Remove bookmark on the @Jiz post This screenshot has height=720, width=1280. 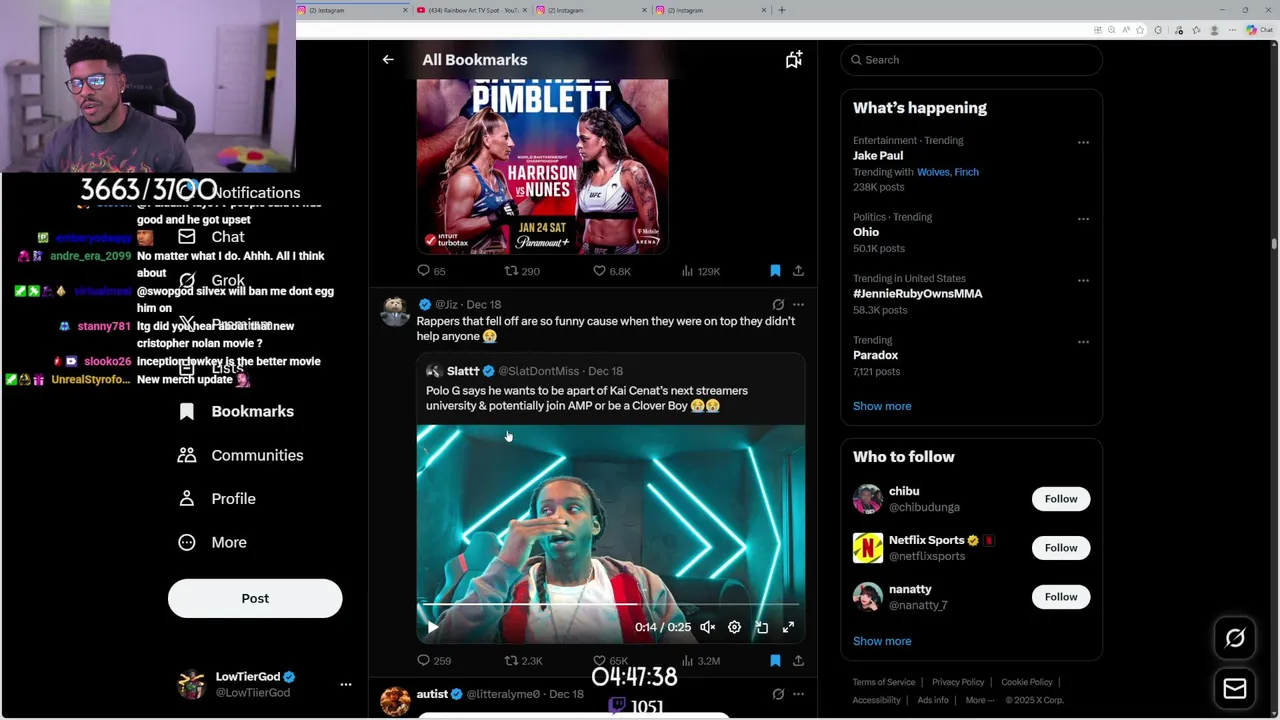pos(775,660)
